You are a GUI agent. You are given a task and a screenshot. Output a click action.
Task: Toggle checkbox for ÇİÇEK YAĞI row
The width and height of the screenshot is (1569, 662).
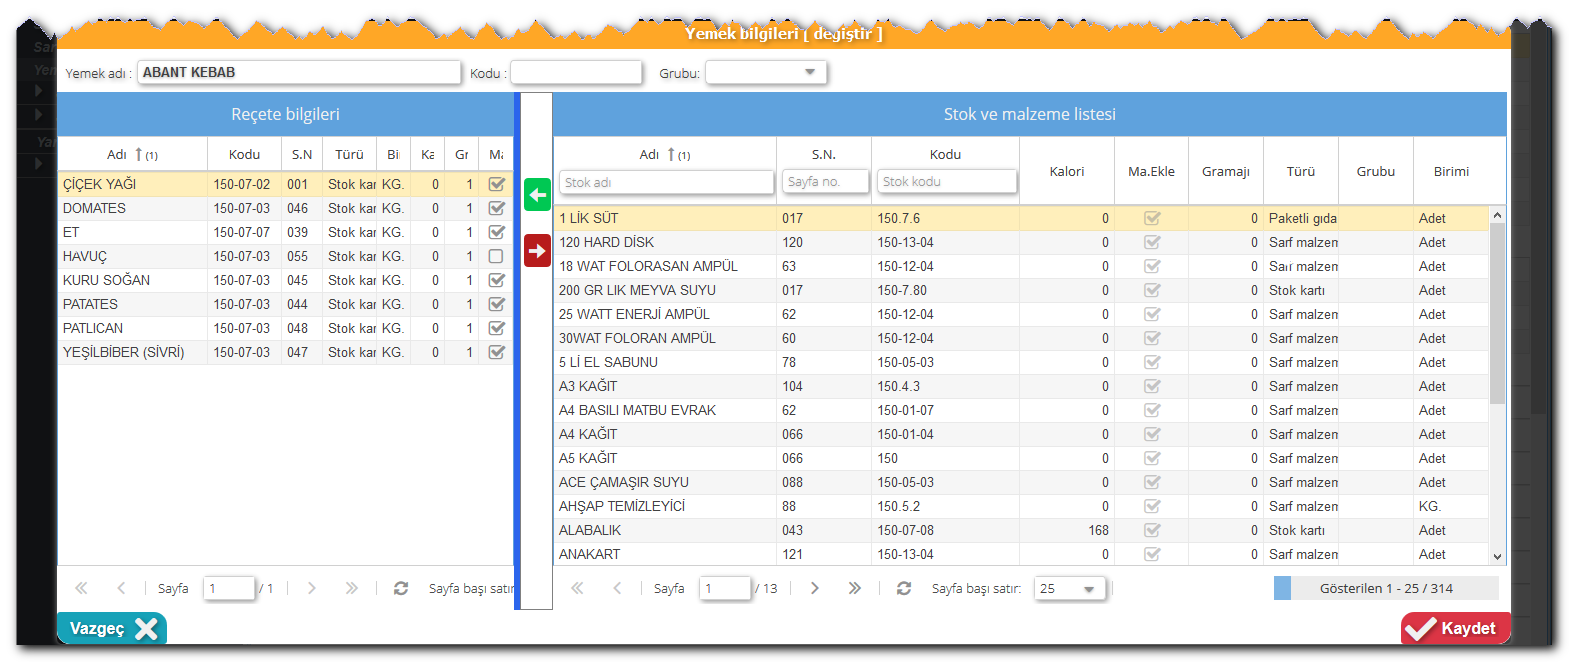[x=496, y=184]
